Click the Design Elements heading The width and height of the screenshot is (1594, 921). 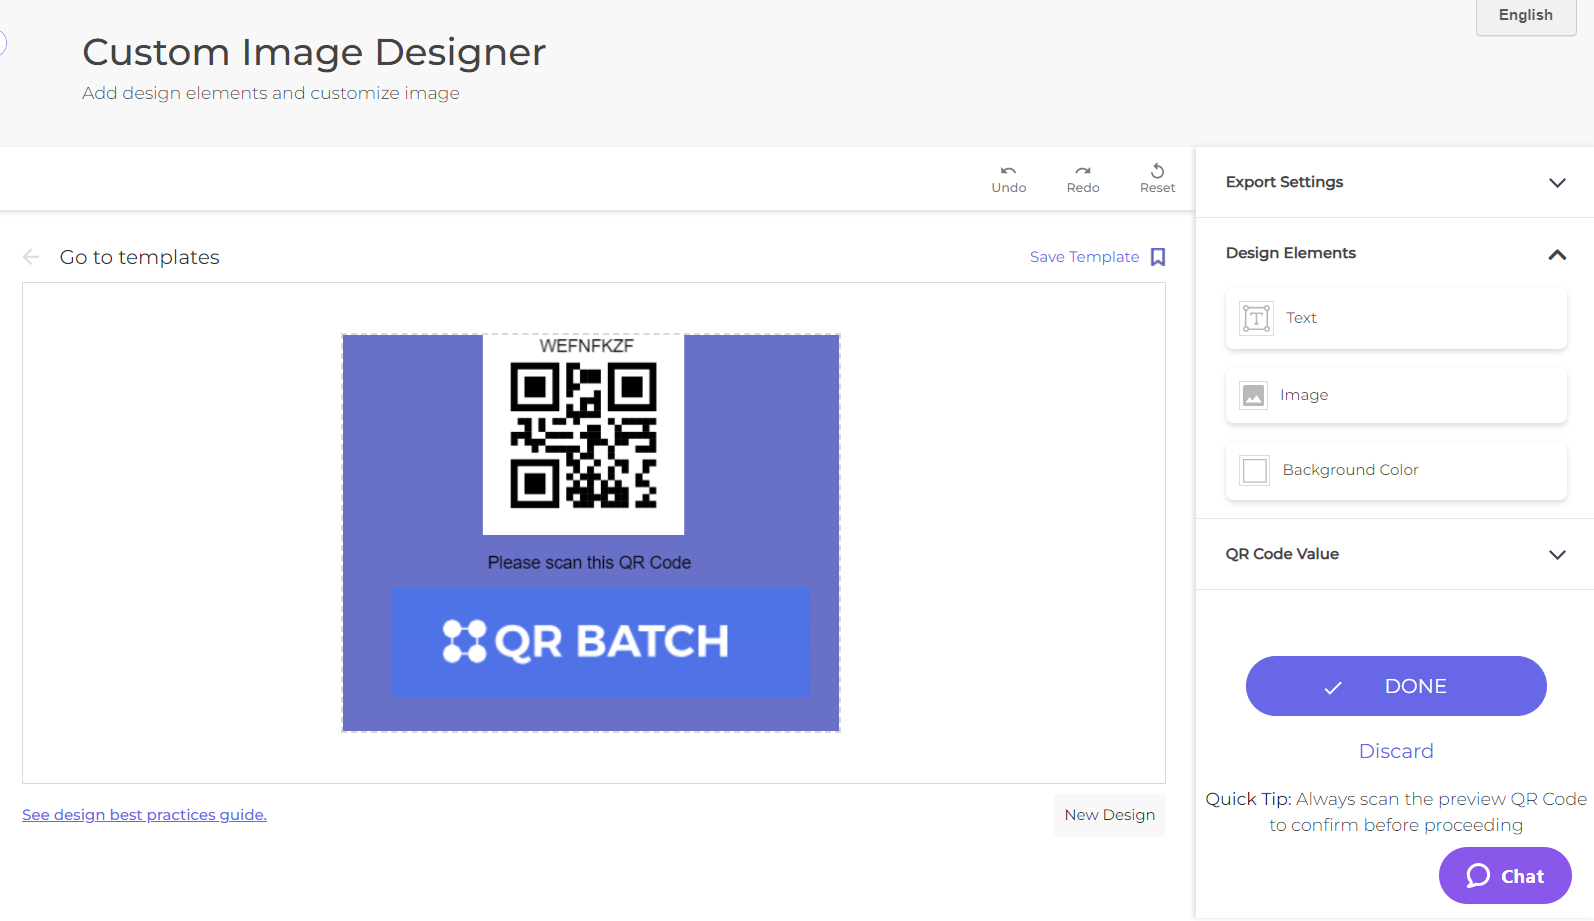point(1290,253)
